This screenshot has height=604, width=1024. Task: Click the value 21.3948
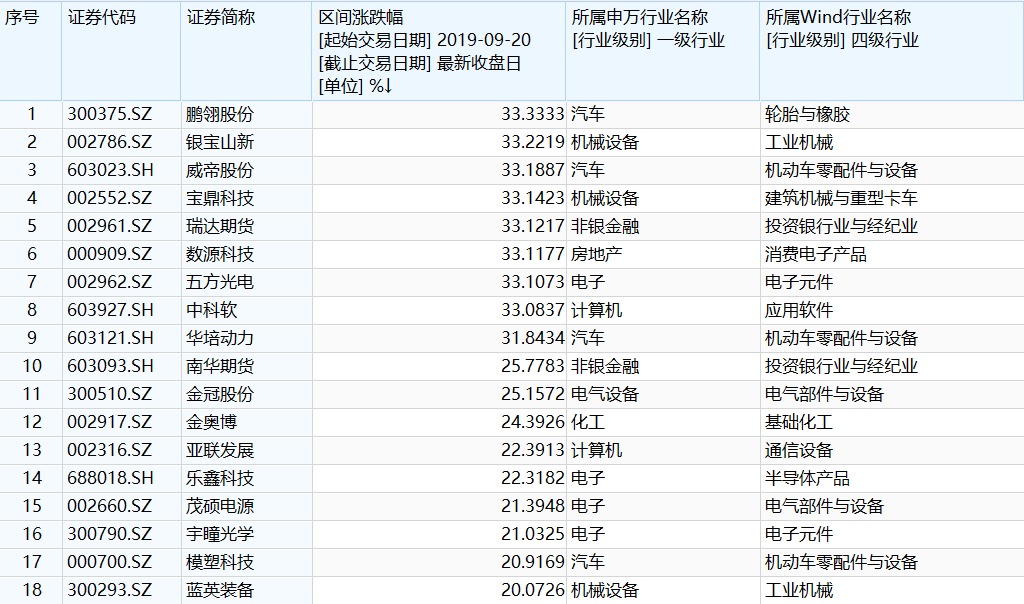(532, 506)
